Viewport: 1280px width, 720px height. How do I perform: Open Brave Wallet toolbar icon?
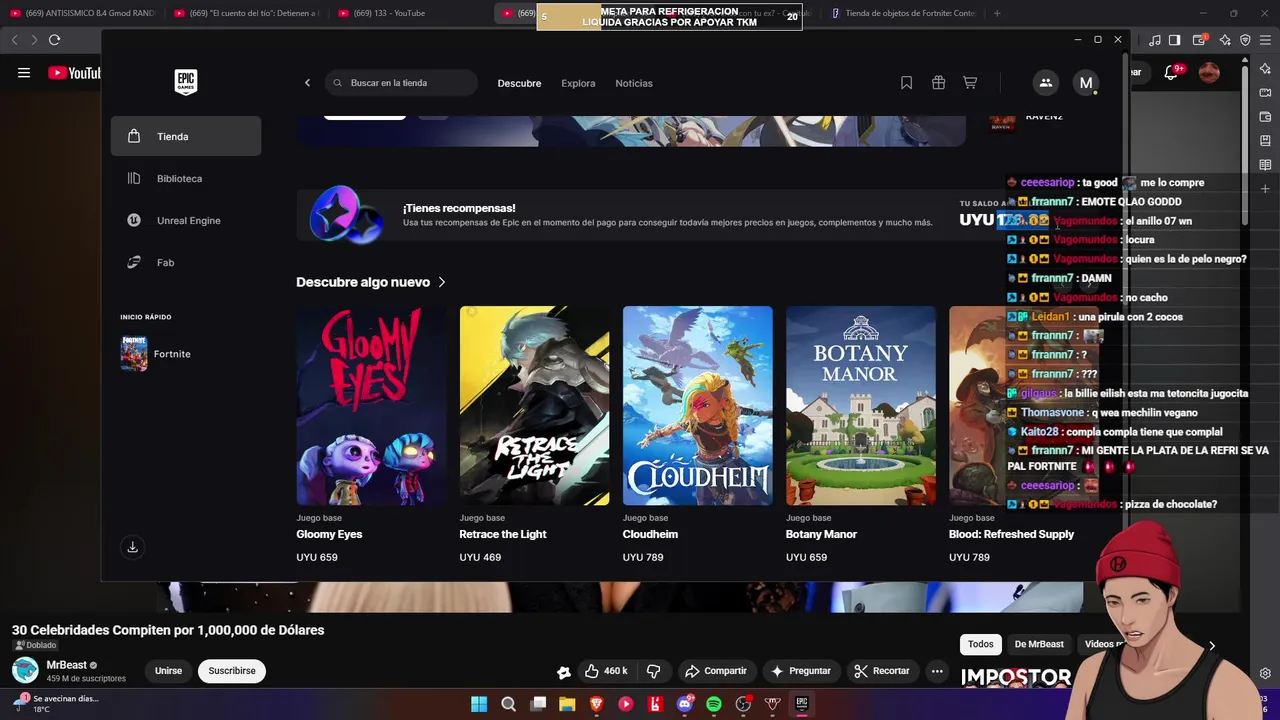coord(1200,40)
